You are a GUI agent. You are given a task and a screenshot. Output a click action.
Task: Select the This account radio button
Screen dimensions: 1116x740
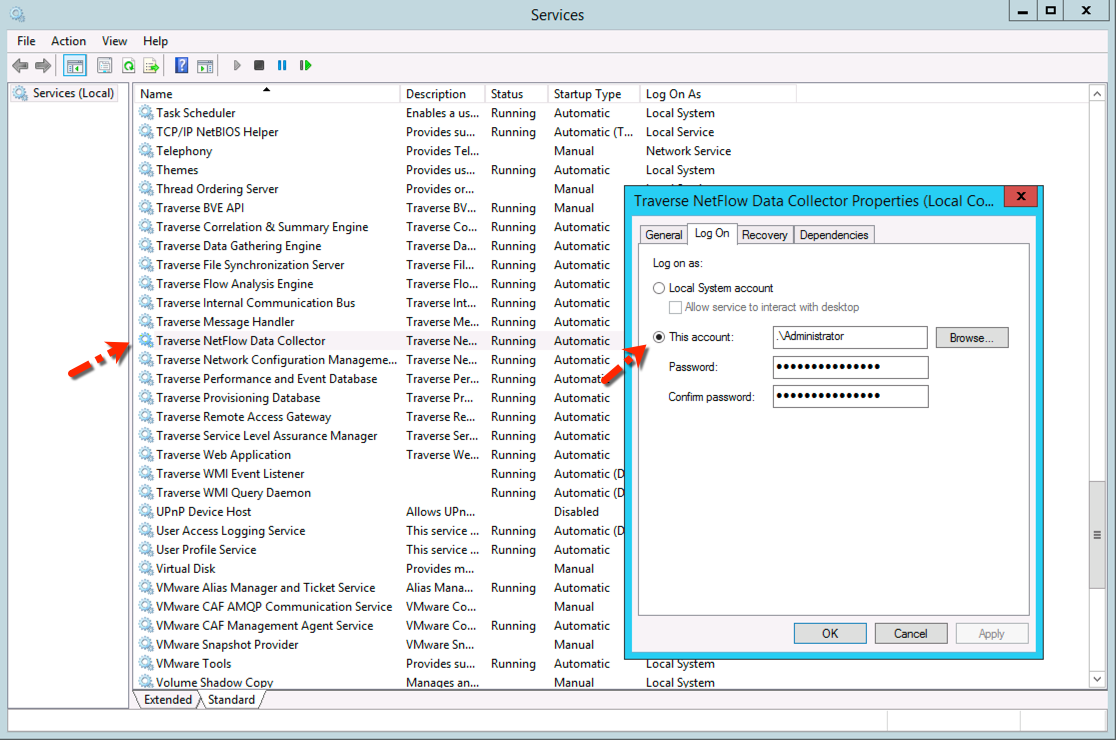click(x=659, y=337)
